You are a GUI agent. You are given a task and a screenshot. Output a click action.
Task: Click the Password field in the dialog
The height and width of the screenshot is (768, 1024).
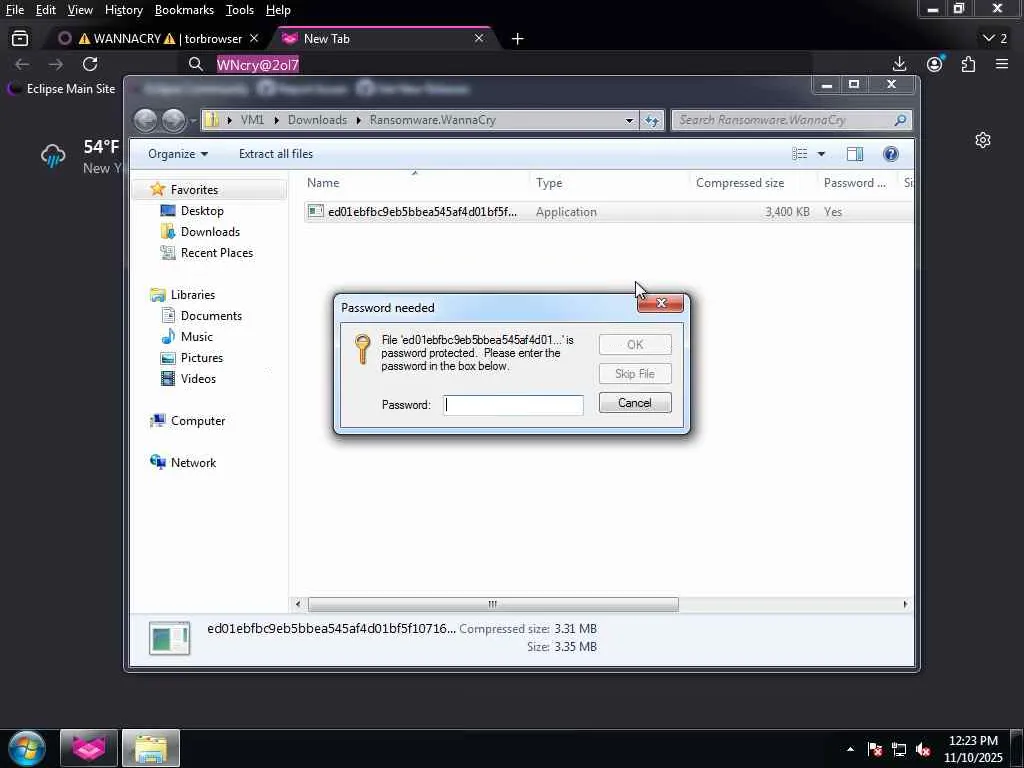pyautogui.click(x=513, y=405)
